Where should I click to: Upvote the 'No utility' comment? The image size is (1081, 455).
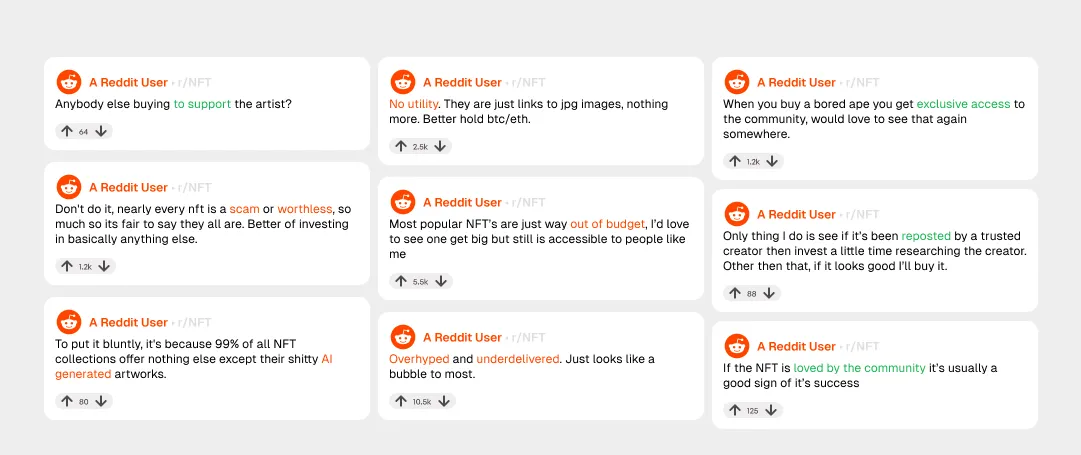pos(401,146)
